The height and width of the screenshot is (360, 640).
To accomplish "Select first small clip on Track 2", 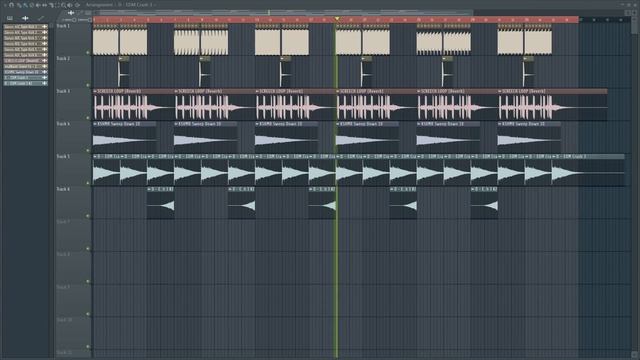I will [x=124, y=72].
